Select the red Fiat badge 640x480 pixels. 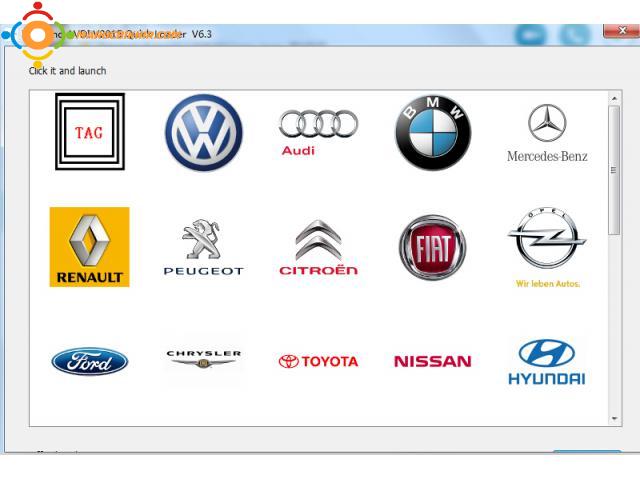433,247
